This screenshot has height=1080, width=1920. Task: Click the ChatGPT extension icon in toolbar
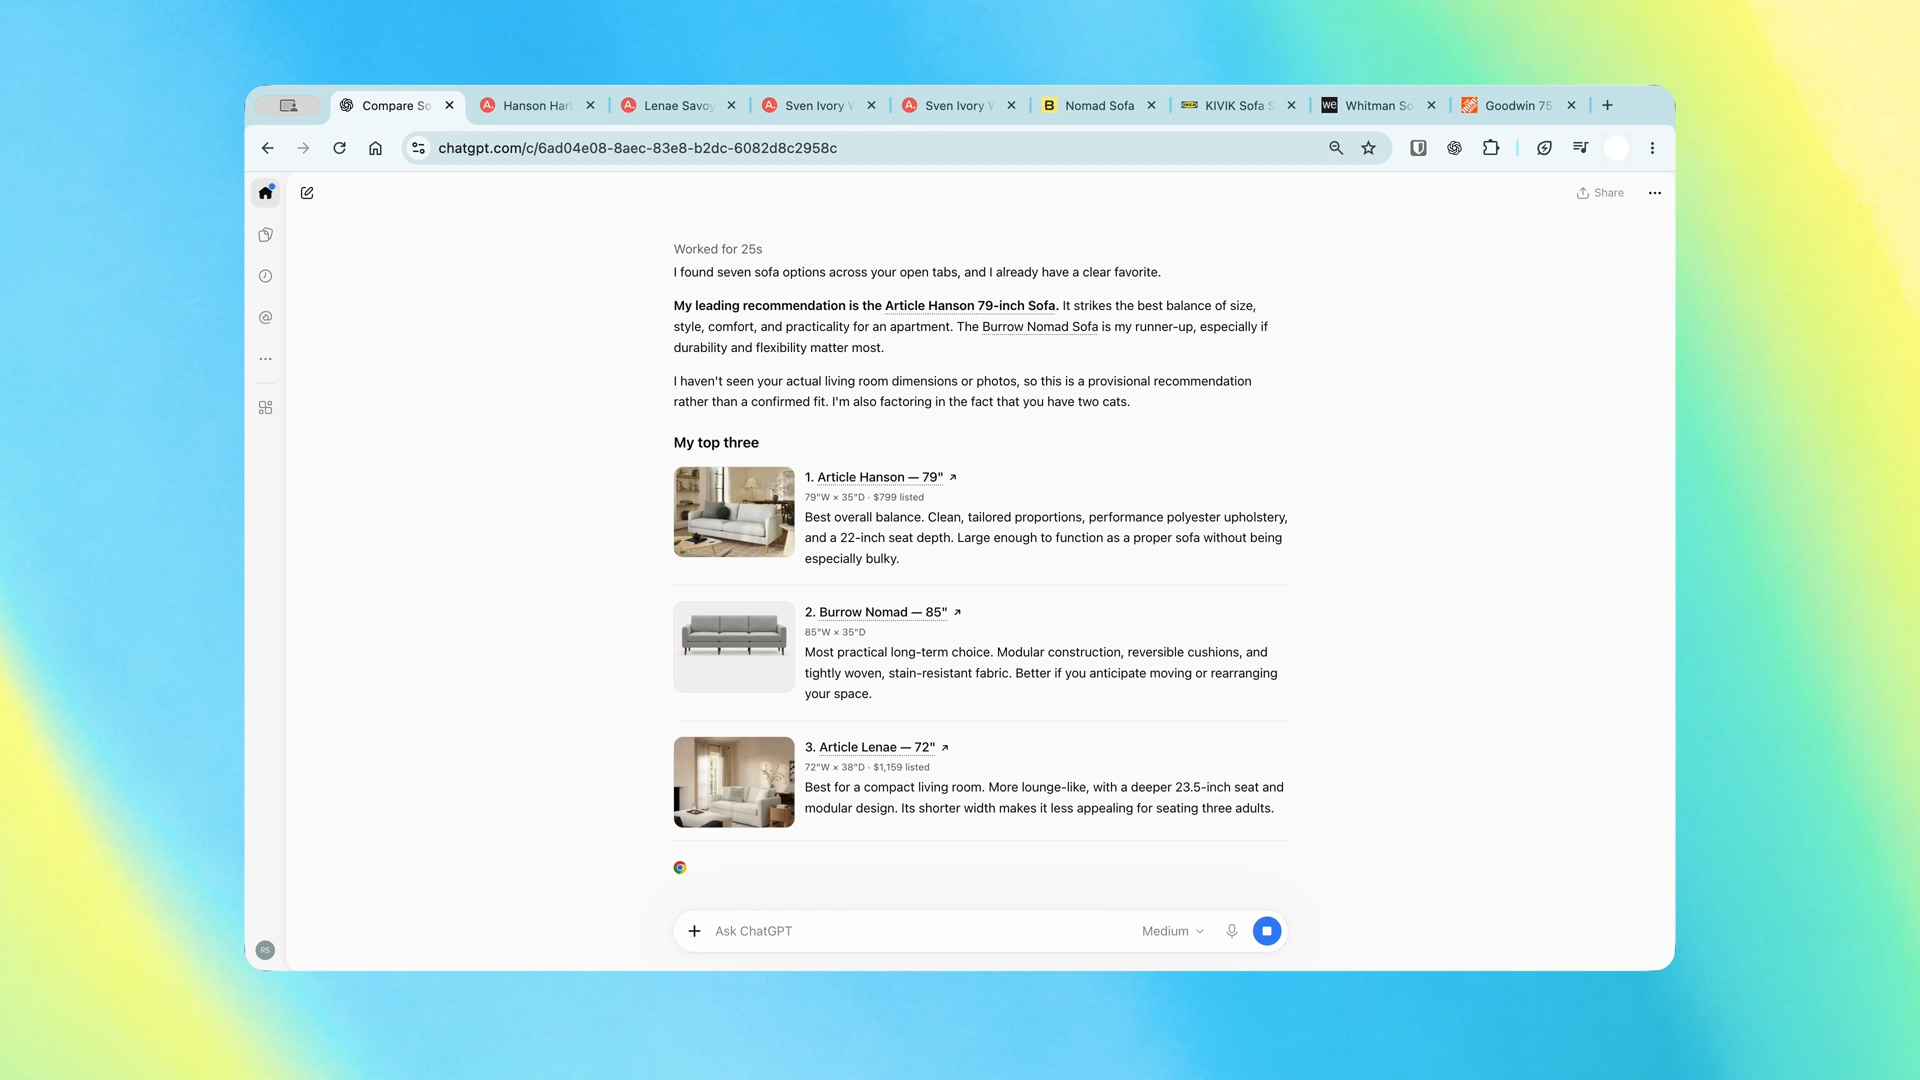[x=1454, y=148]
